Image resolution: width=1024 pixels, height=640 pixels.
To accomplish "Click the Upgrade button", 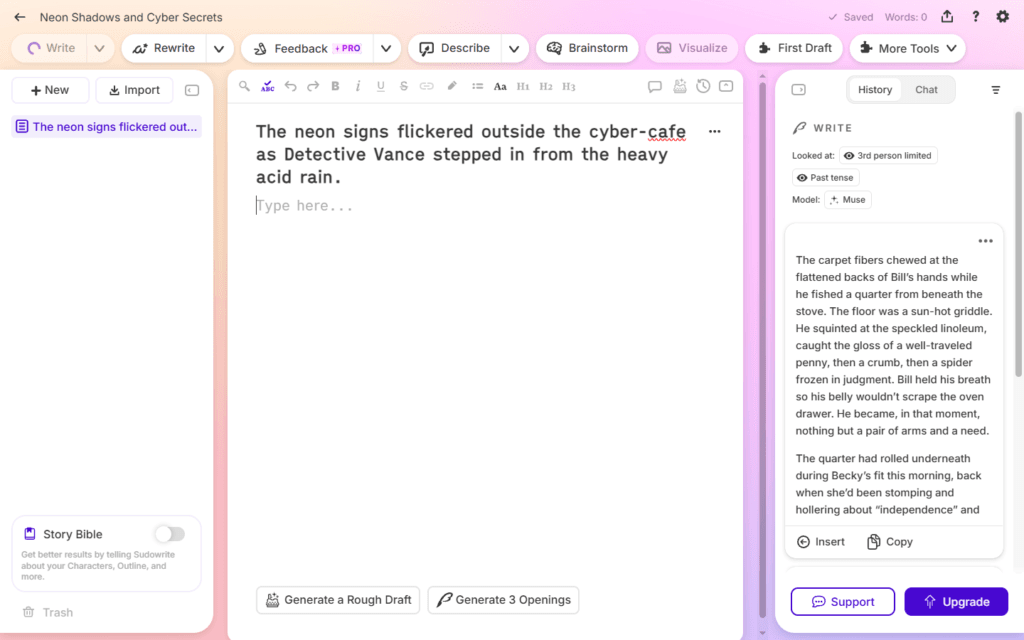I will coord(956,601).
